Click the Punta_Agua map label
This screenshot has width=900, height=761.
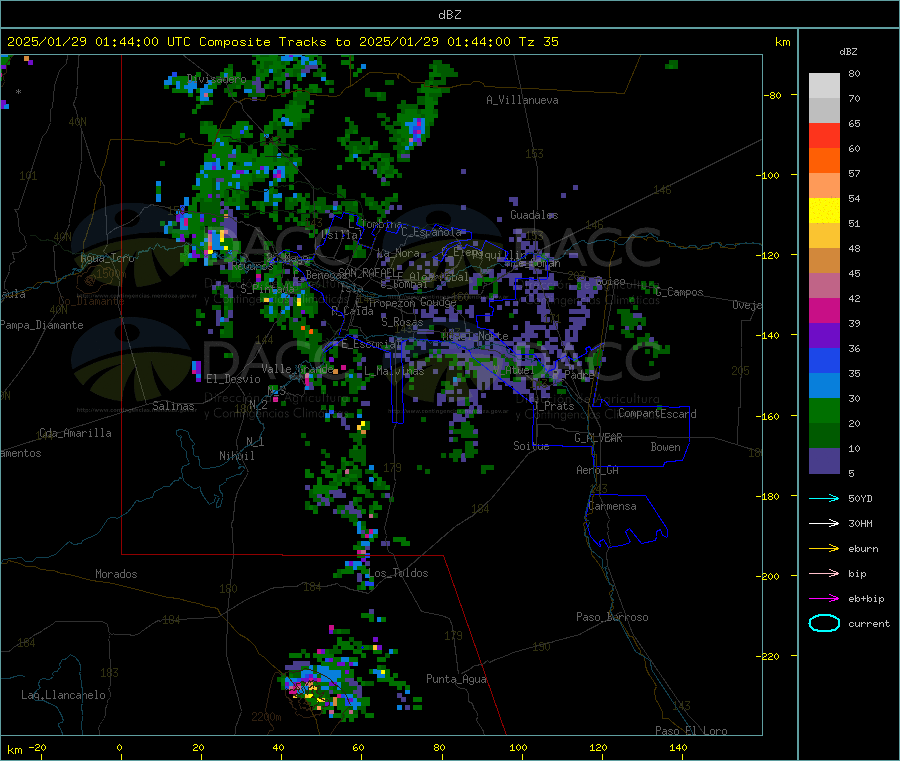pos(456,679)
